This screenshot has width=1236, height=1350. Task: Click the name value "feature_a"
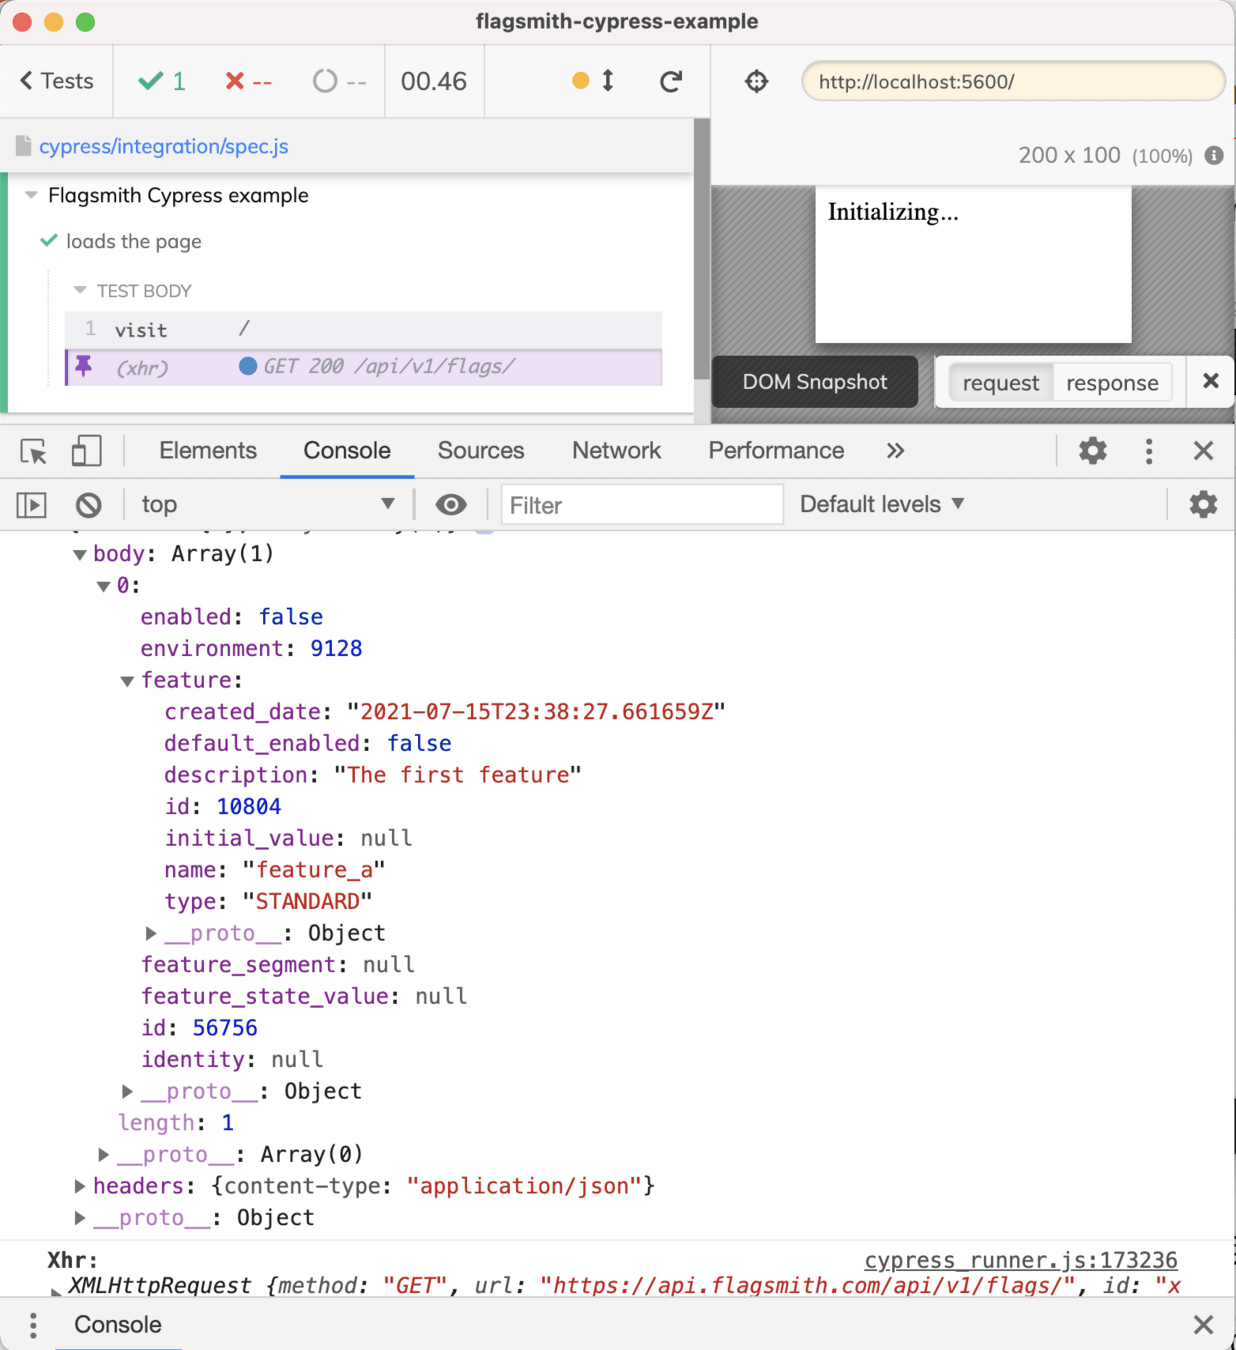314,870
